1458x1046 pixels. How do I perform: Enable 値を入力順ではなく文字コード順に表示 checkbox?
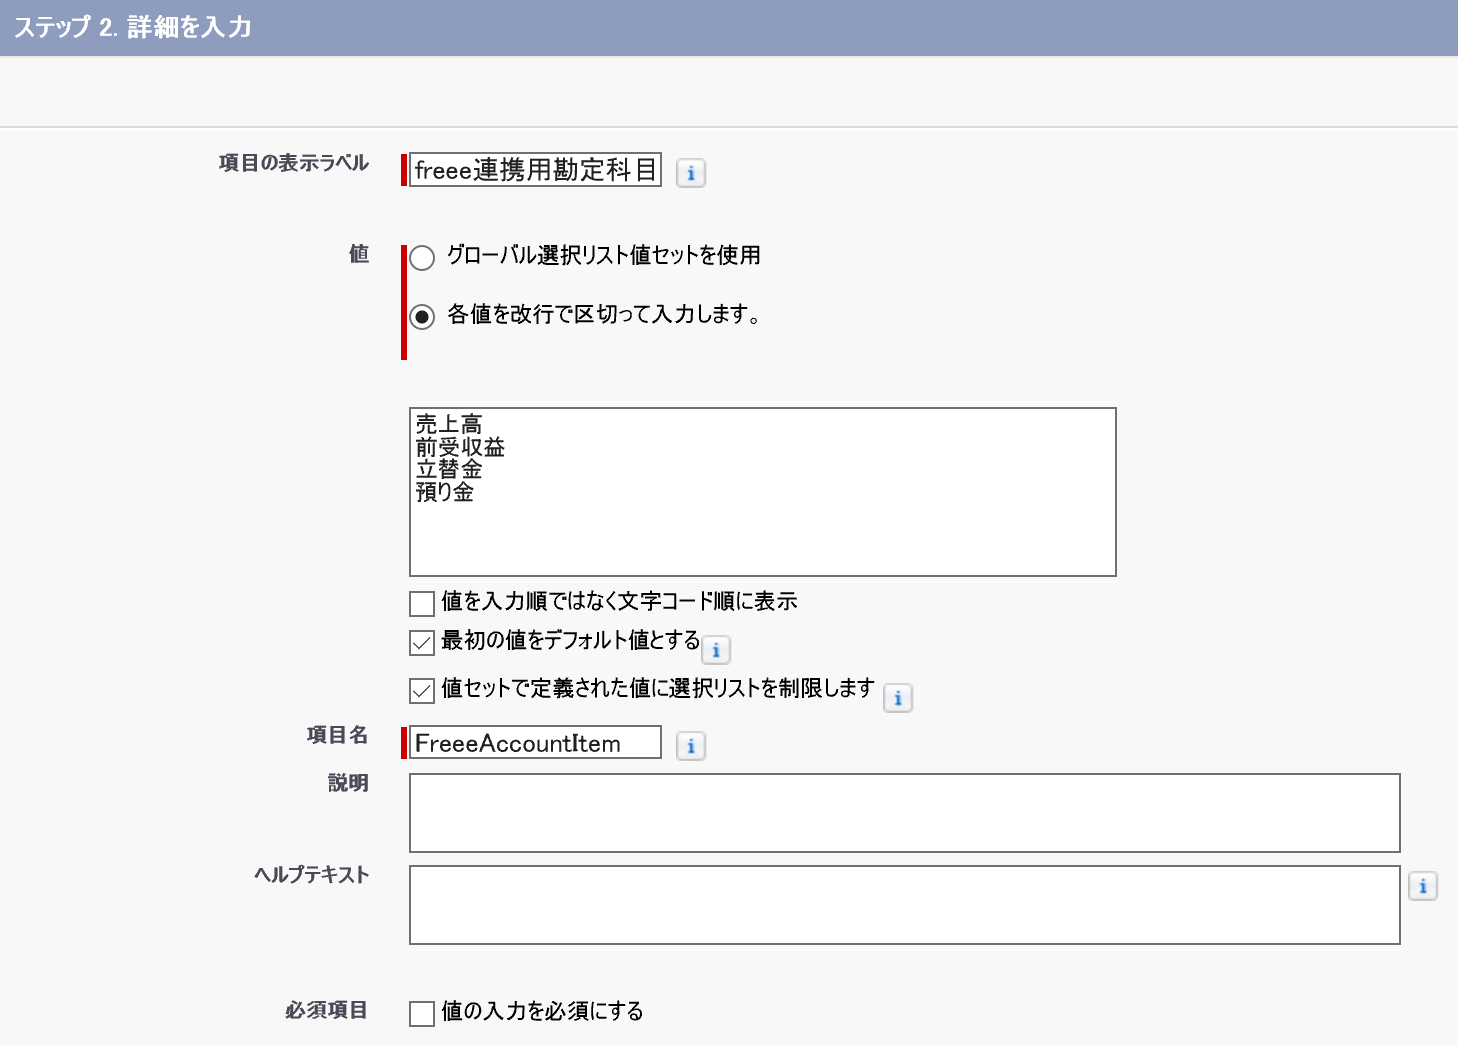point(422,603)
